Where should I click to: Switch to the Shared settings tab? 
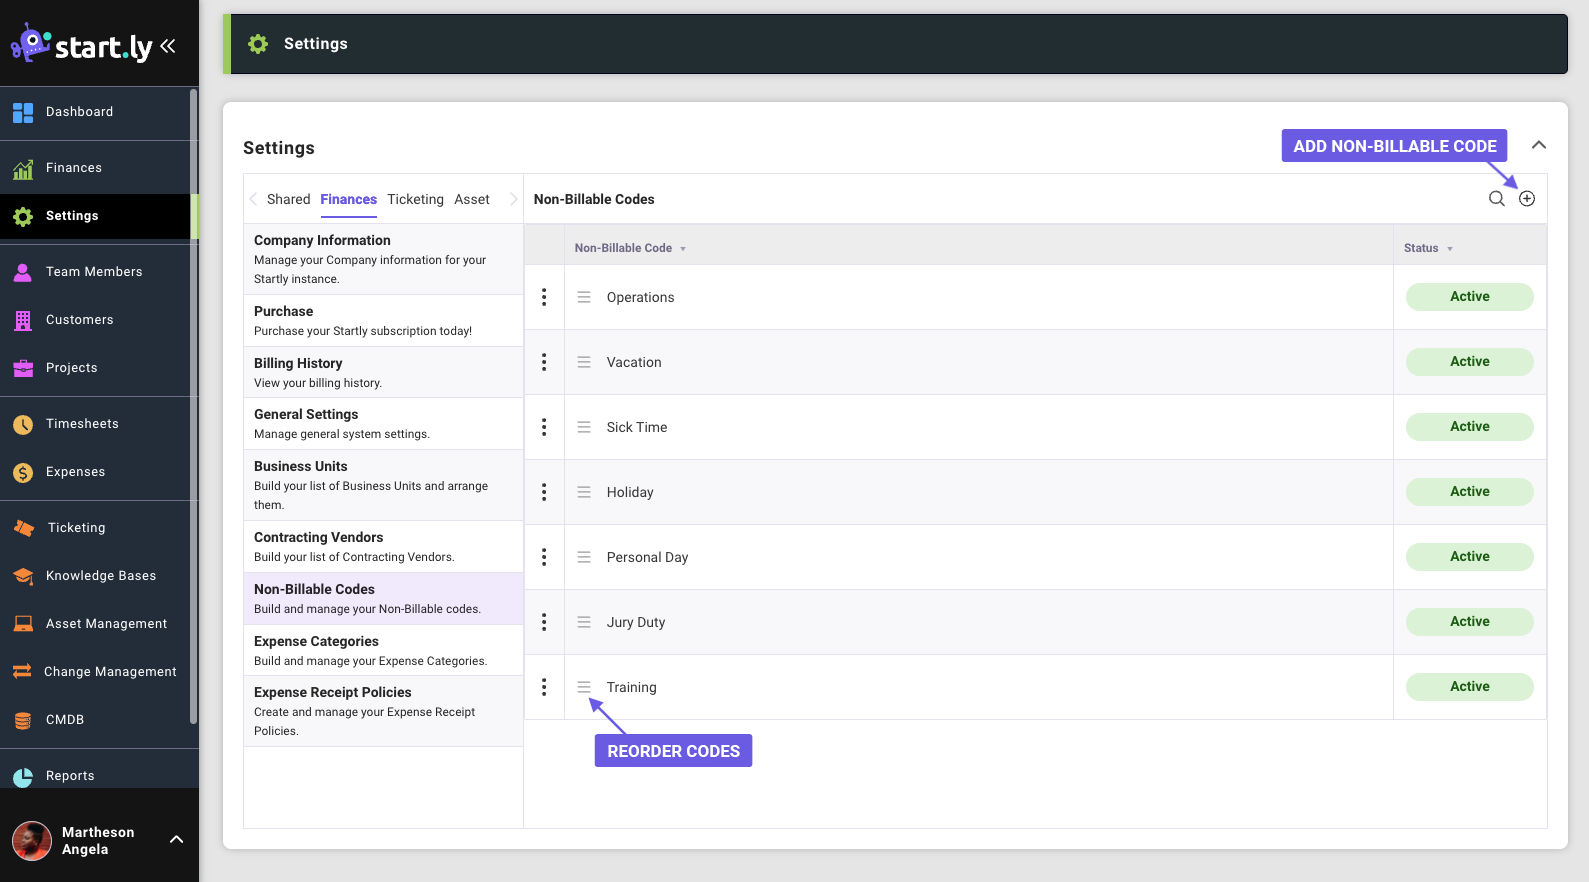coord(288,199)
